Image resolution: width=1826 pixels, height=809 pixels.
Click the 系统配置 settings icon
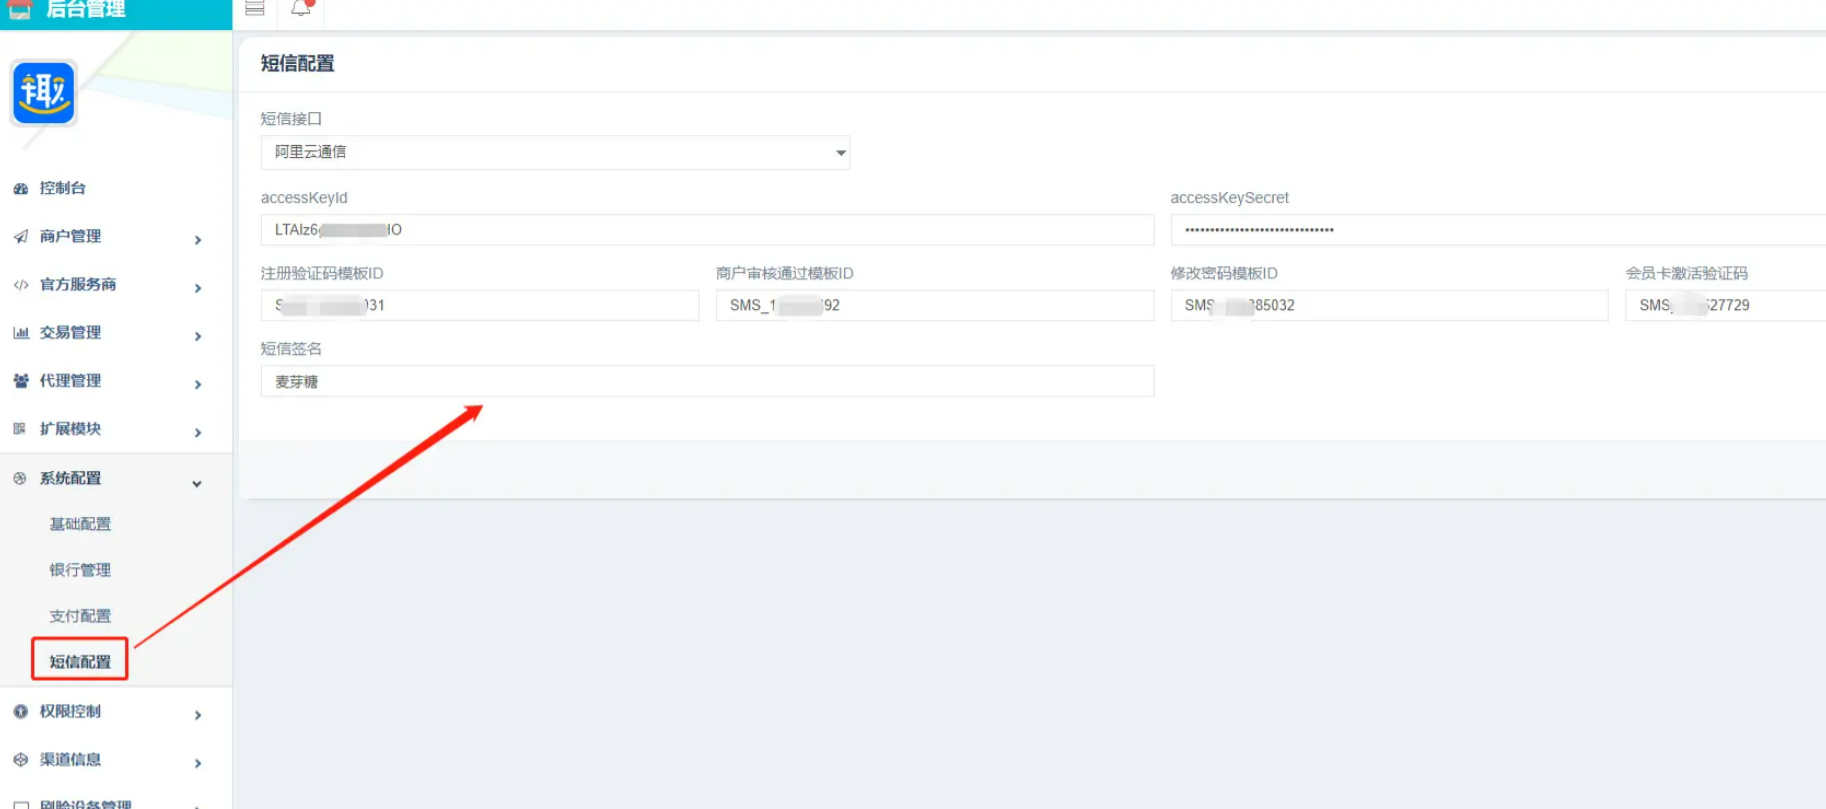click(20, 478)
